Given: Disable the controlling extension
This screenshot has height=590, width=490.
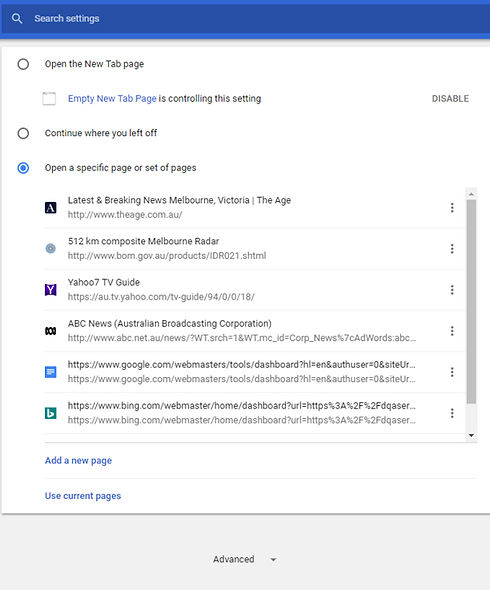Looking at the screenshot, I should pyautogui.click(x=450, y=99).
